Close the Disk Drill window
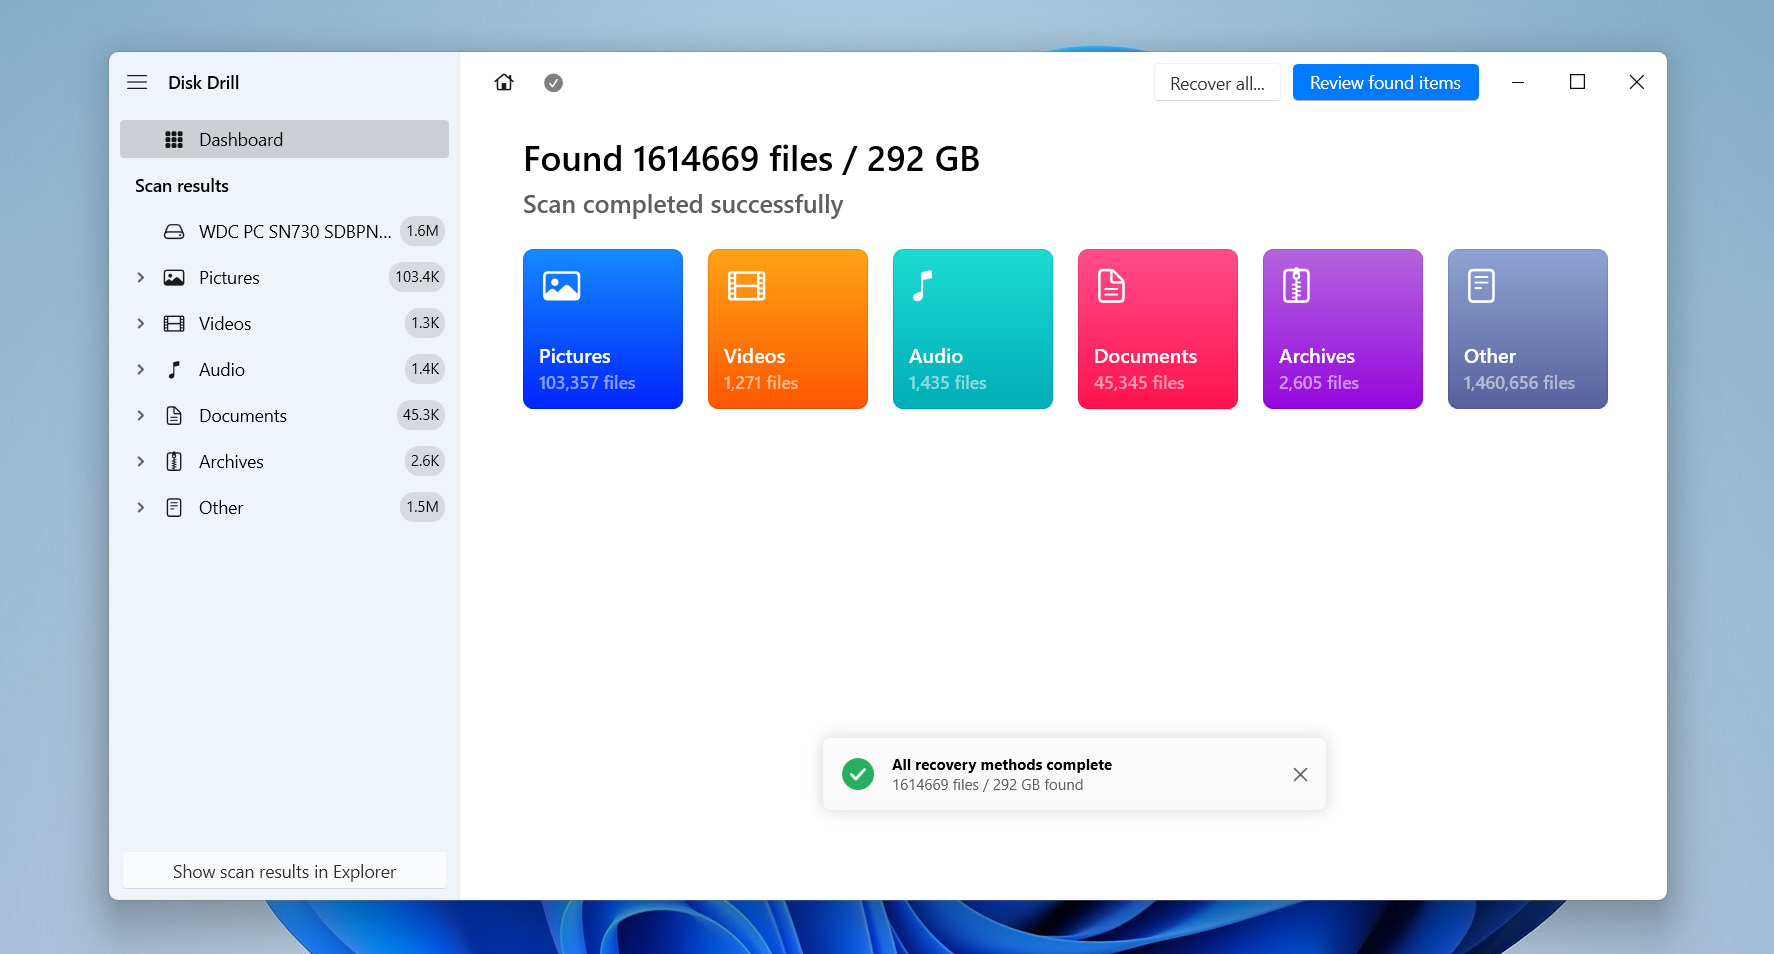Viewport: 1774px width, 954px height. 1637,82
